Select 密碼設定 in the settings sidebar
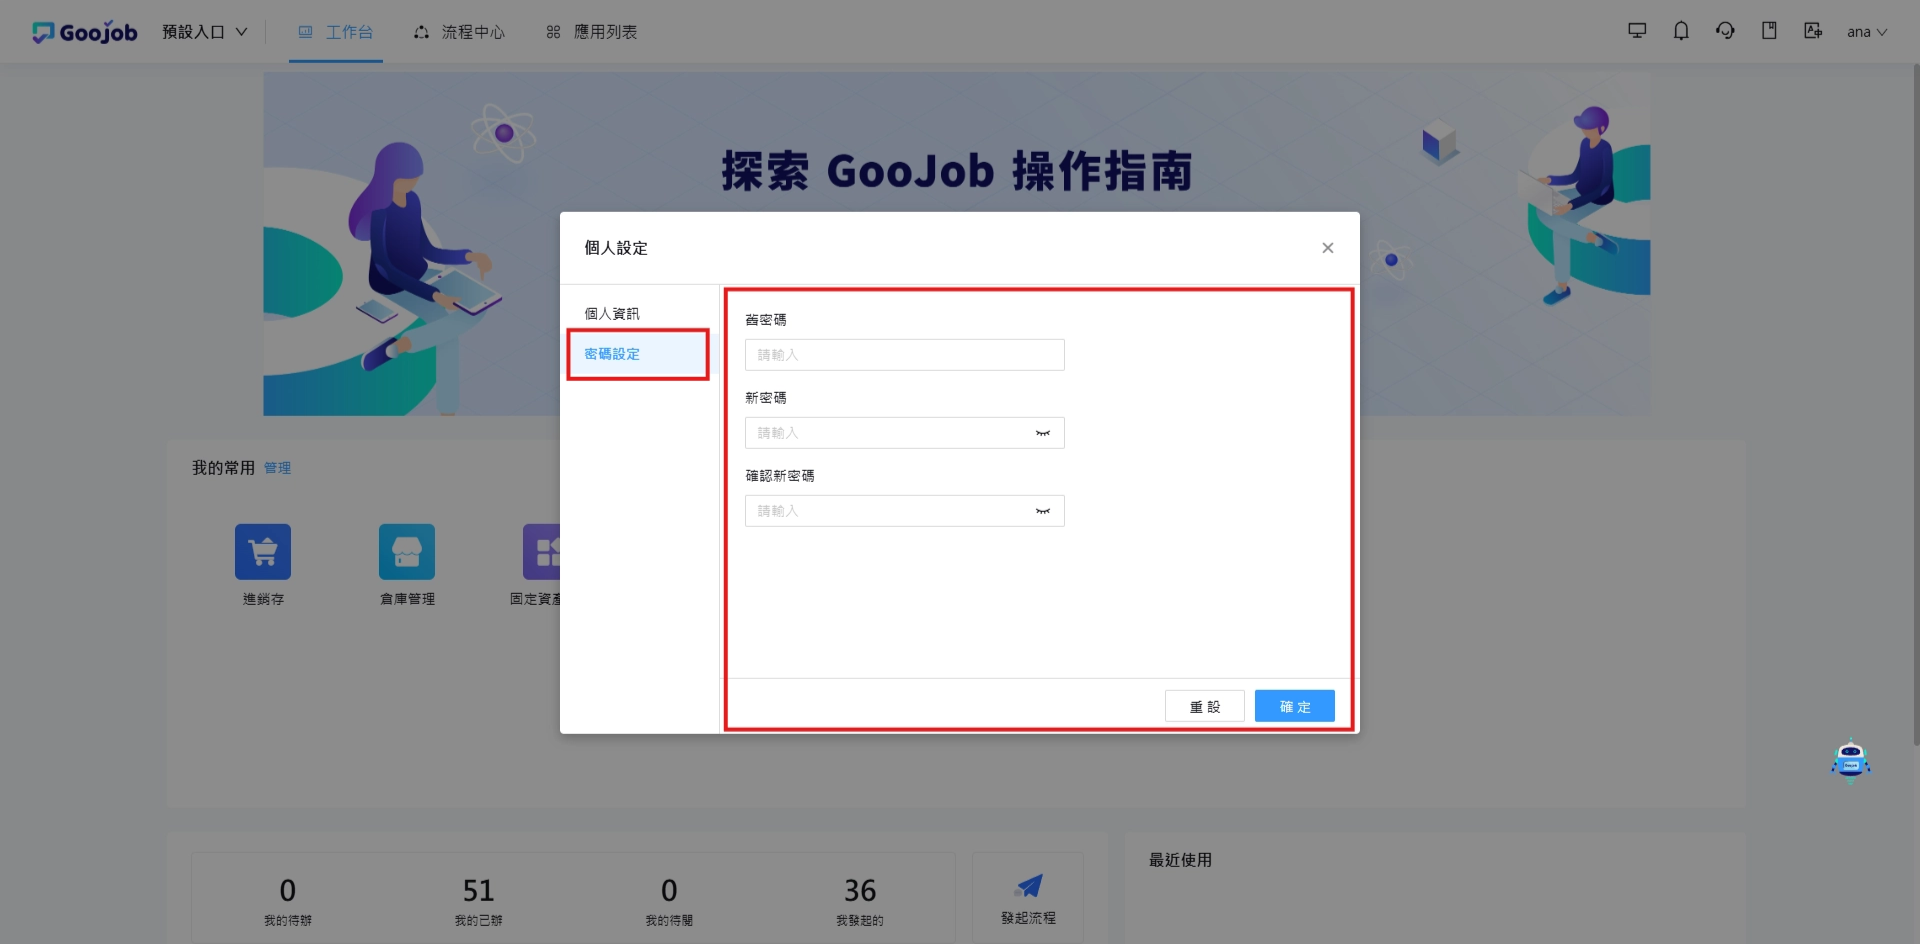The image size is (1920, 944). click(638, 354)
